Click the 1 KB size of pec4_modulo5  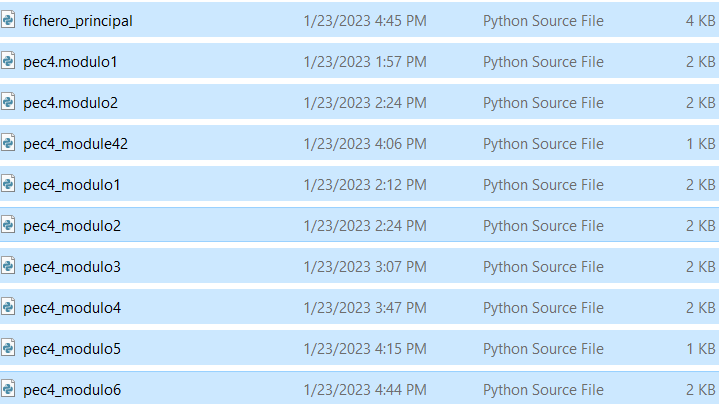tap(700, 349)
